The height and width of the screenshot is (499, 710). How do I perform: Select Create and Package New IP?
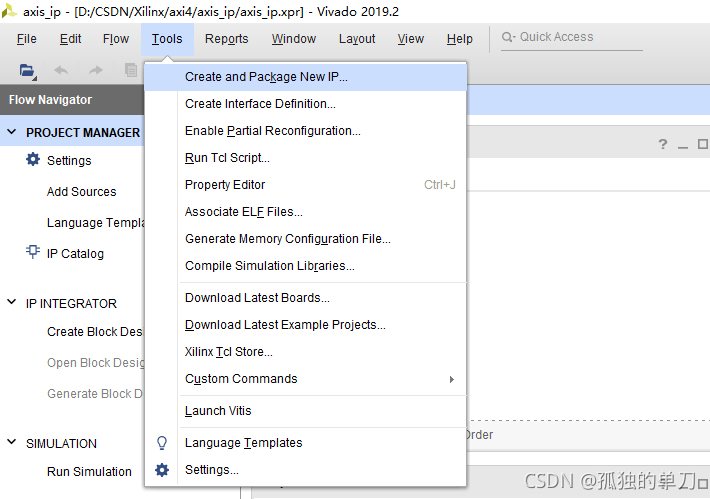pos(306,77)
